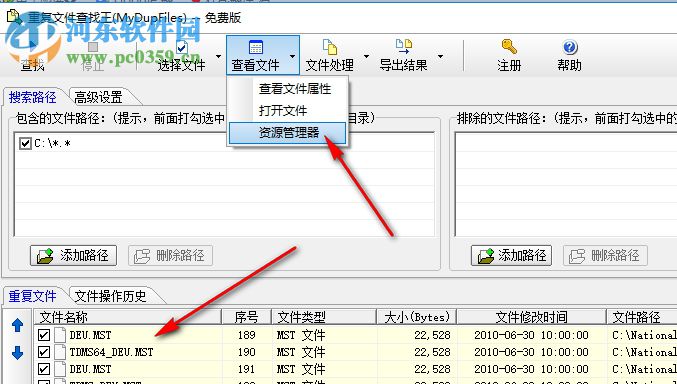Open the 查看文件 dropdown arrow
This screenshot has height=384, width=677.
(292, 56)
